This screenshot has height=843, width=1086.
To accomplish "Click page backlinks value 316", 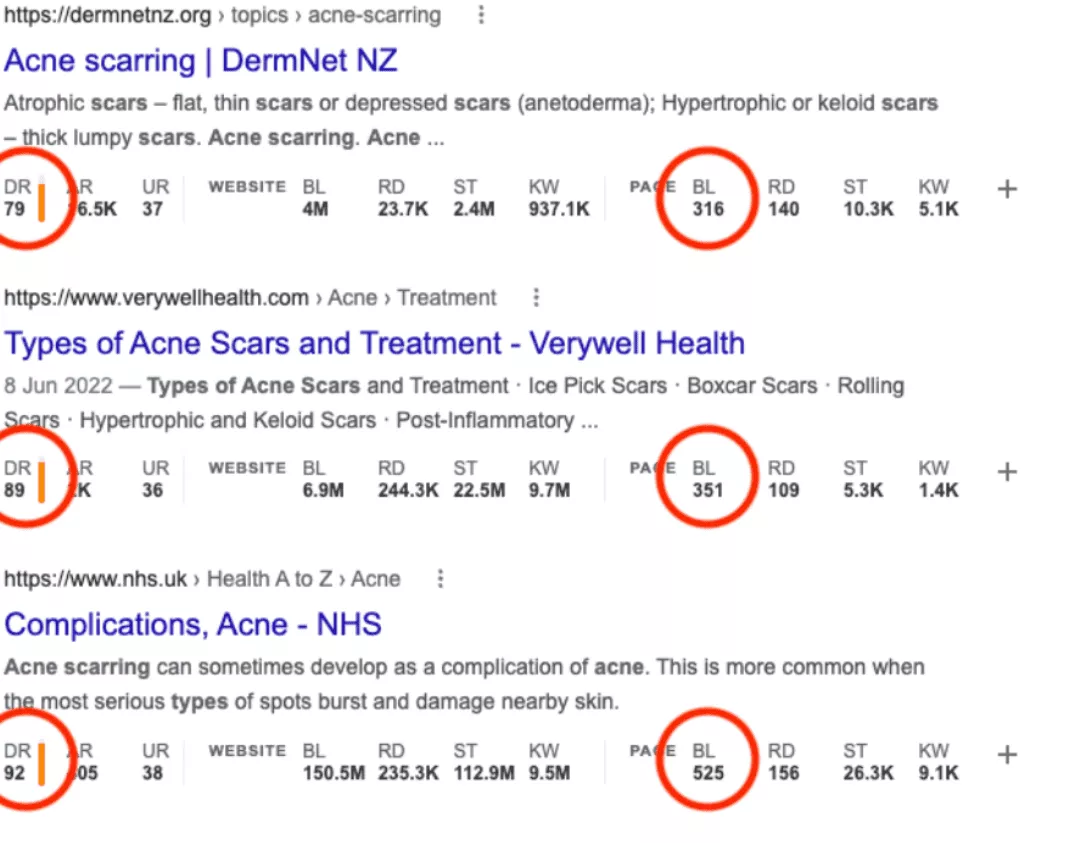I will [x=707, y=210].
